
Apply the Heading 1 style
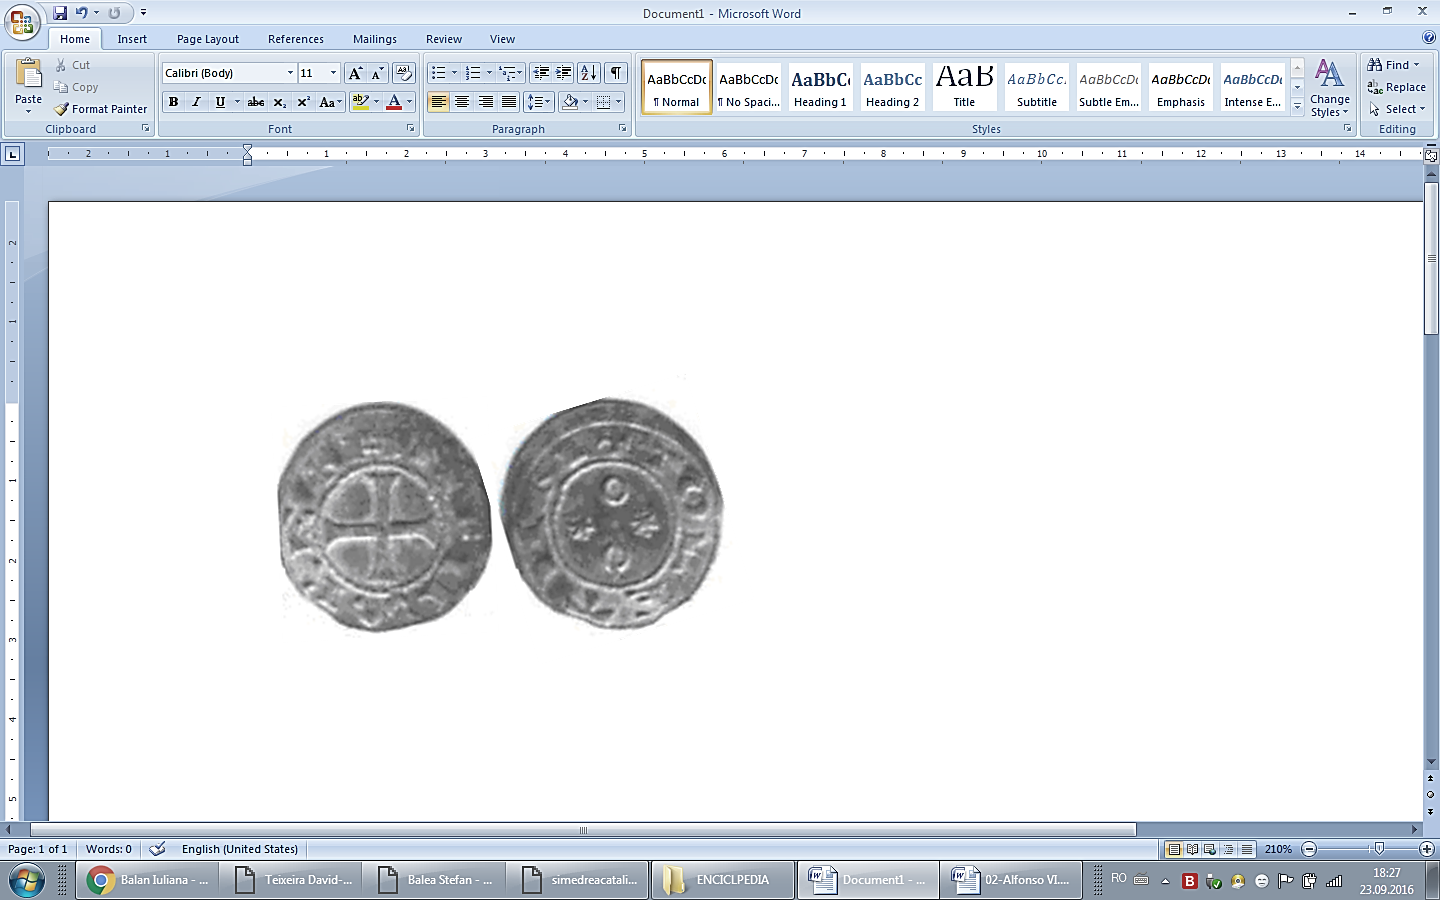[820, 87]
